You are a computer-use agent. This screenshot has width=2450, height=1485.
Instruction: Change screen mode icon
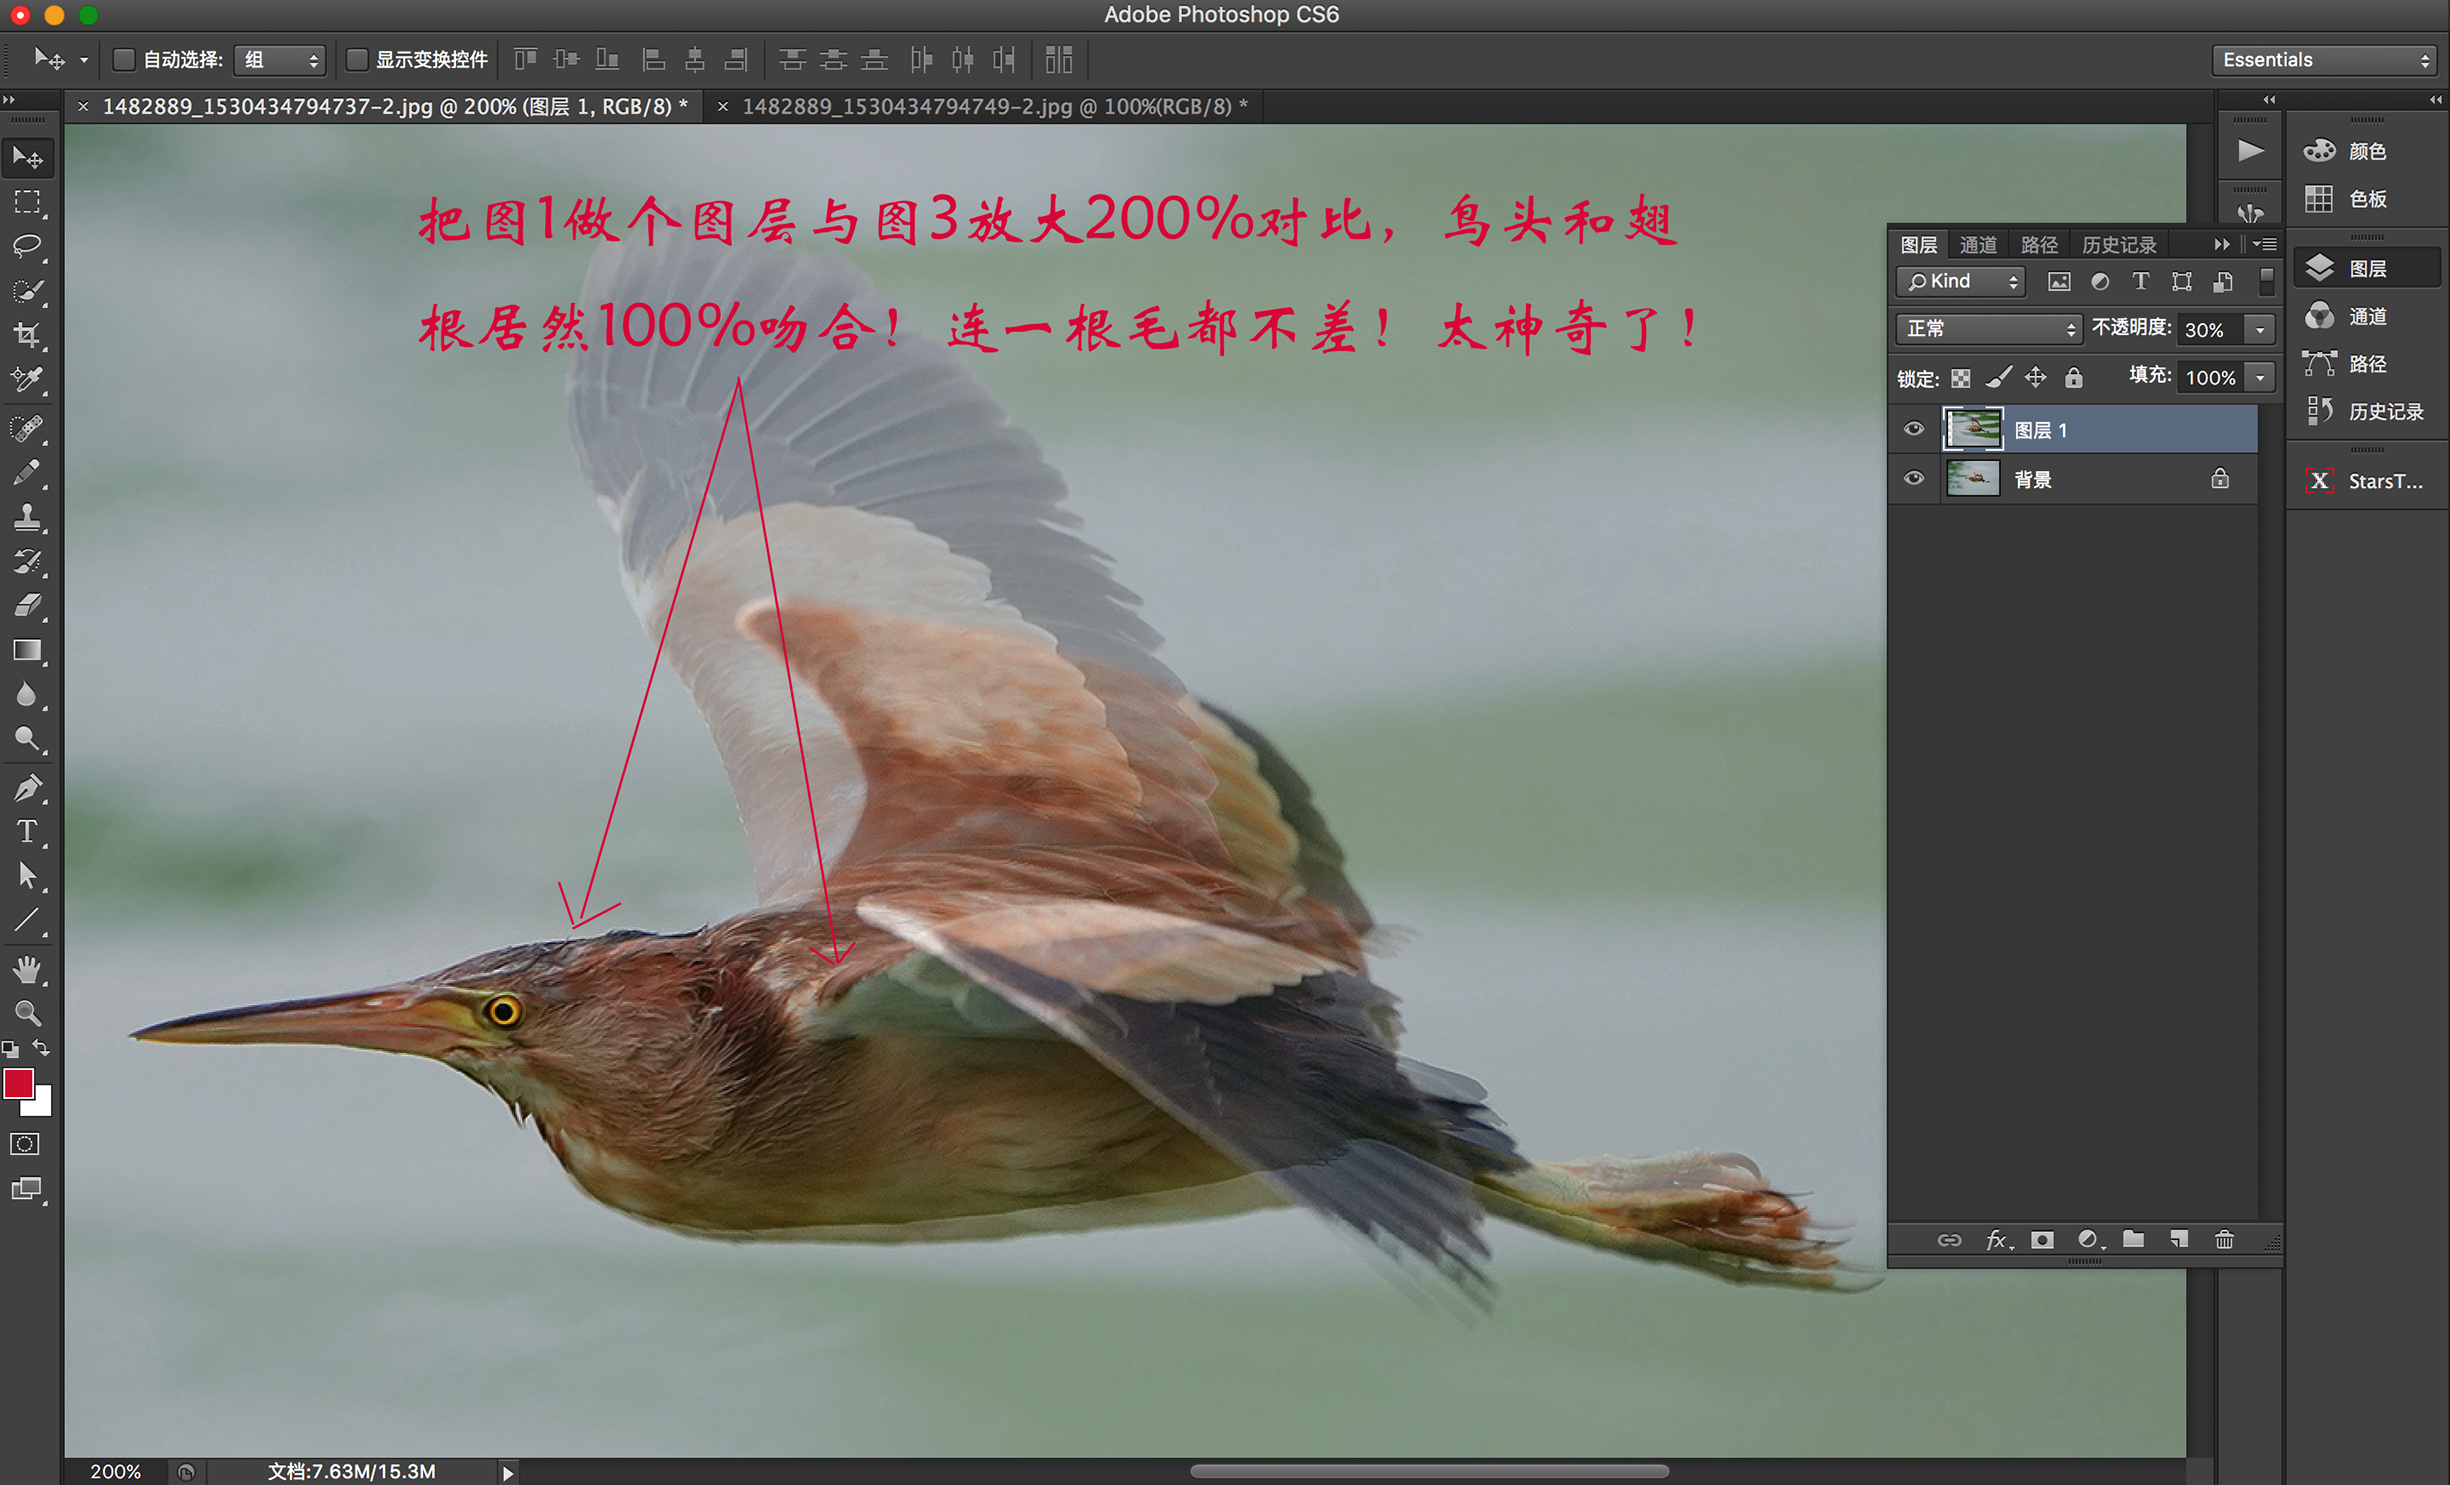27,1189
